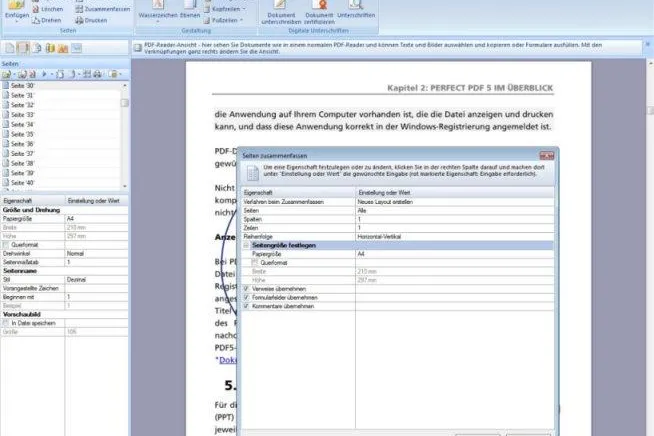The width and height of the screenshot is (654, 436).
Task: Click the Drehen page rotate icon
Action: pyautogui.click(x=36, y=20)
